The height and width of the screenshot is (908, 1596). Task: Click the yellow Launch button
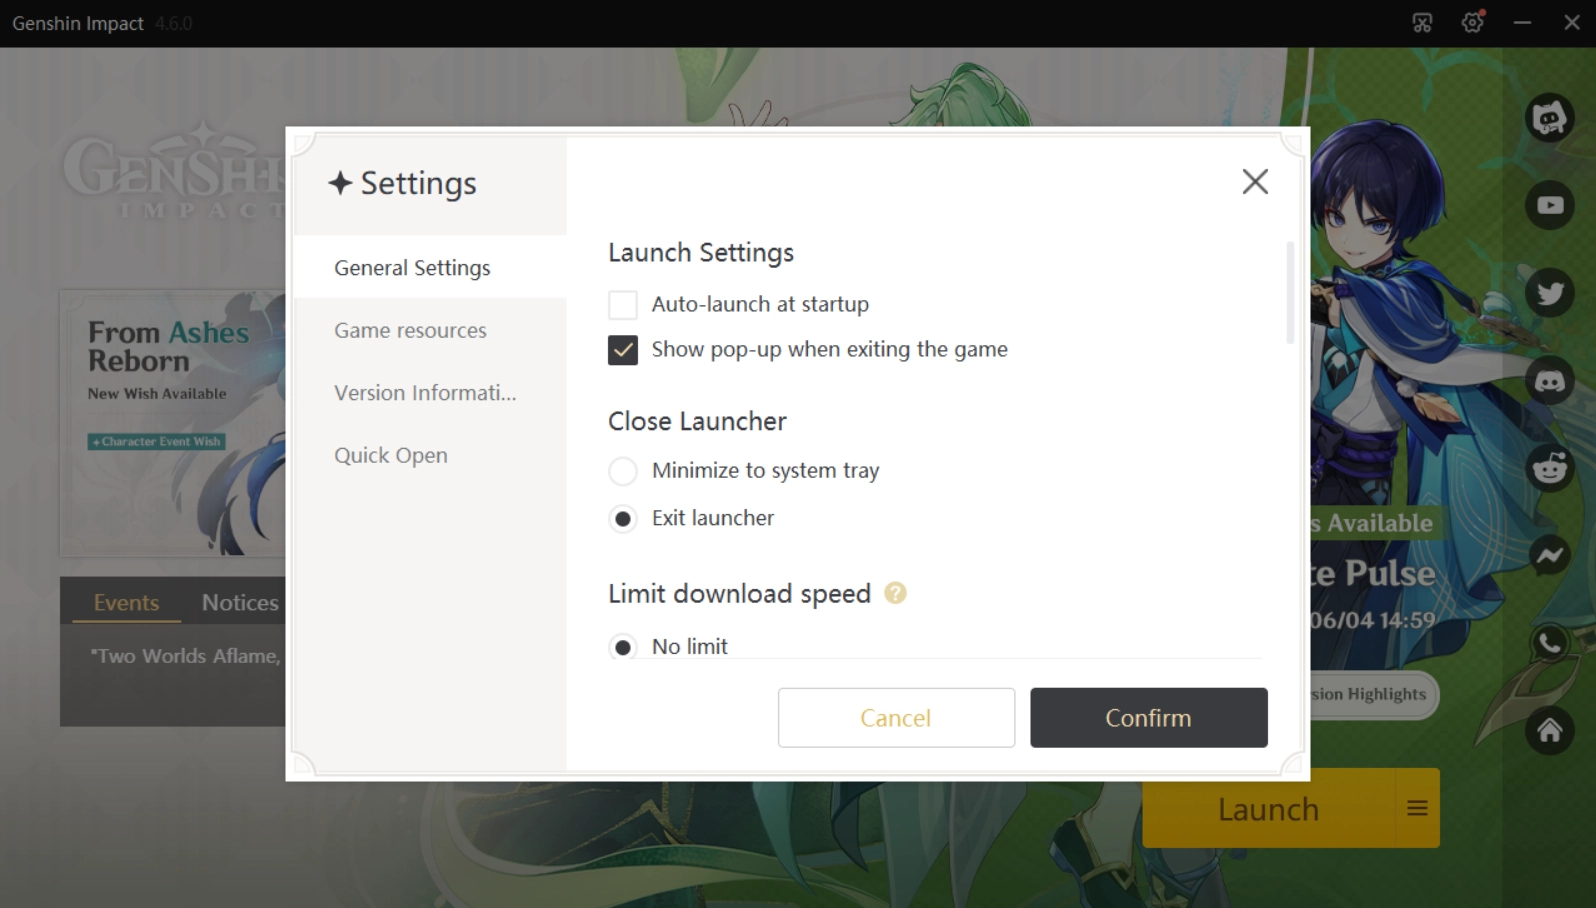point(1268,808)
